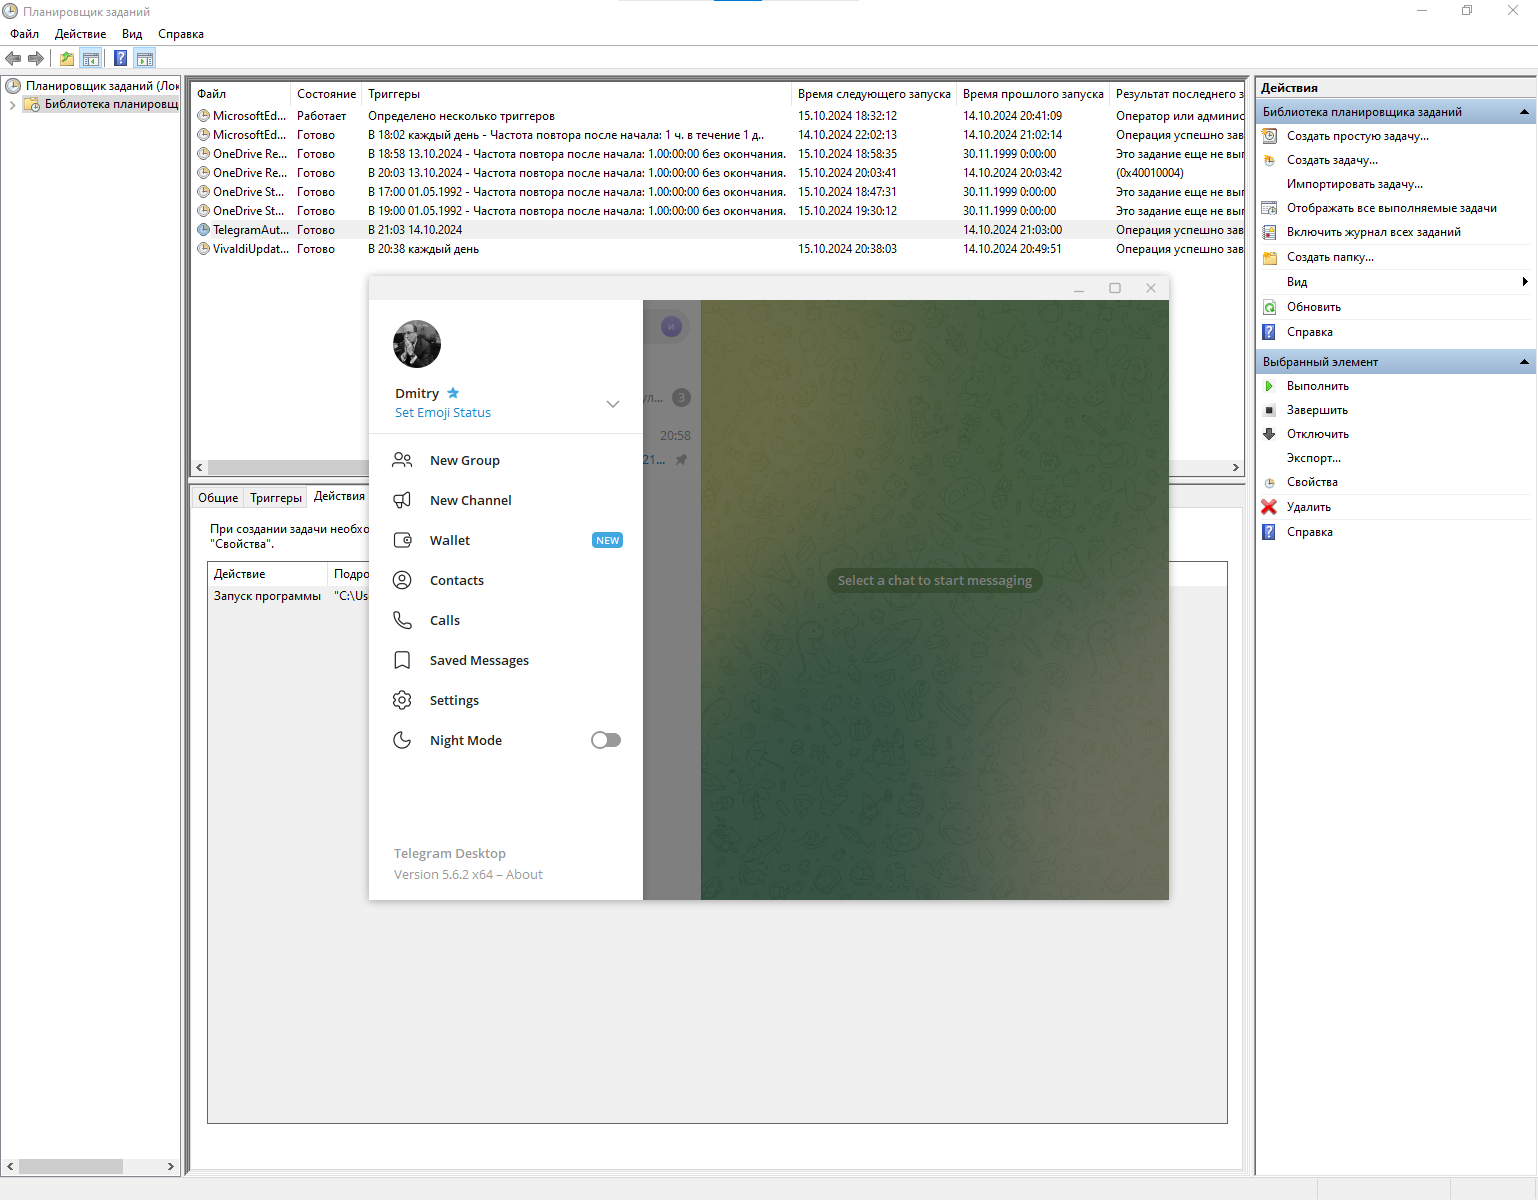Click 'Отображать все выполняемые задачи' action
This screenshot has width=1538, height=1200.
[x=1392, y=208]
